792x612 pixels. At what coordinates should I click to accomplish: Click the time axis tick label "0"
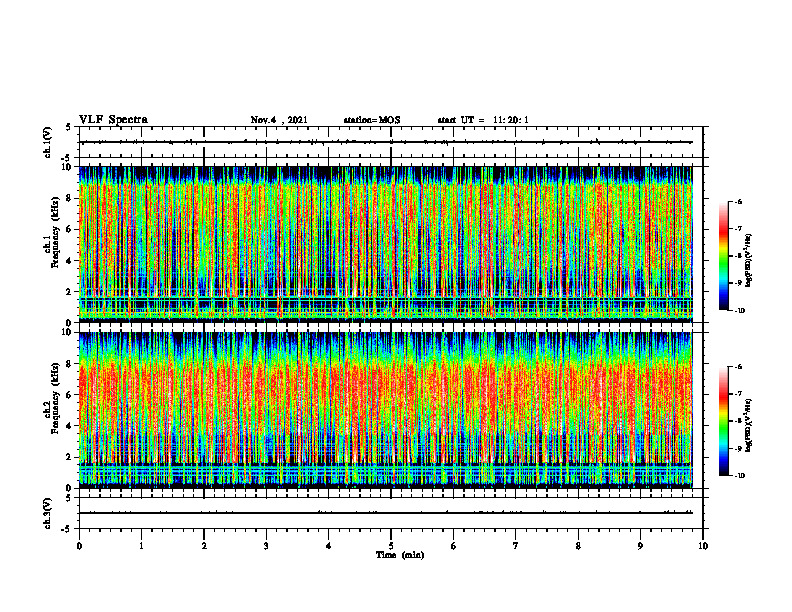click(x=79, y=546)
